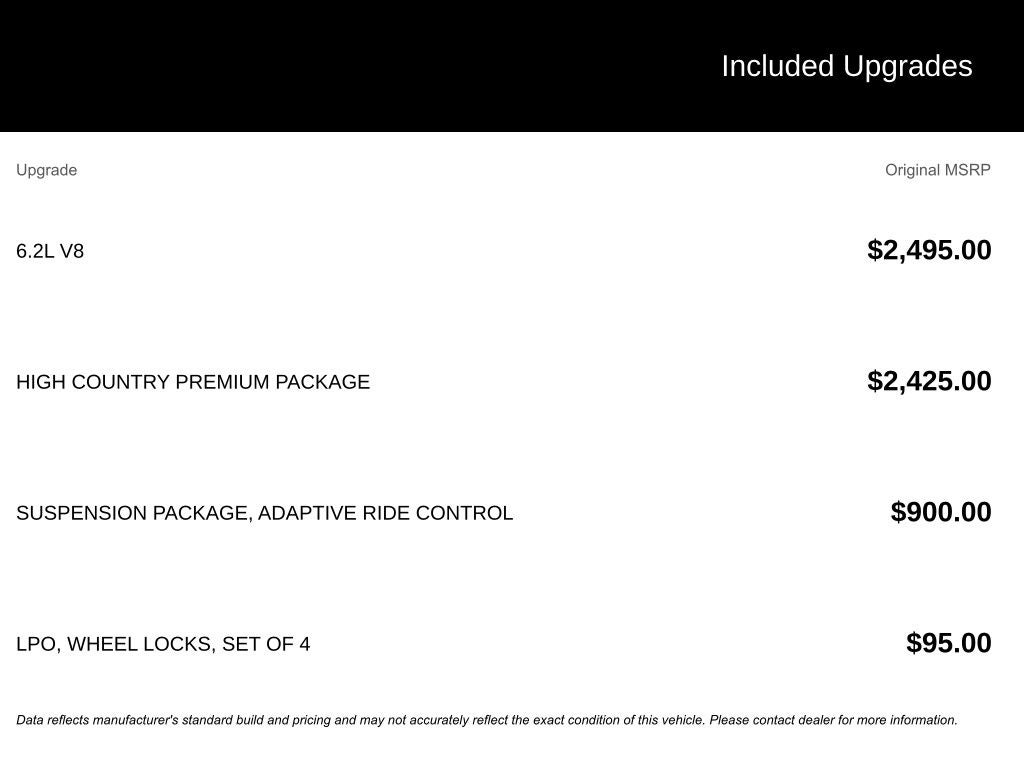Viewport: 1024px width, 768px height.
Task: Click the $900.00 price
Action: (941, 512)
